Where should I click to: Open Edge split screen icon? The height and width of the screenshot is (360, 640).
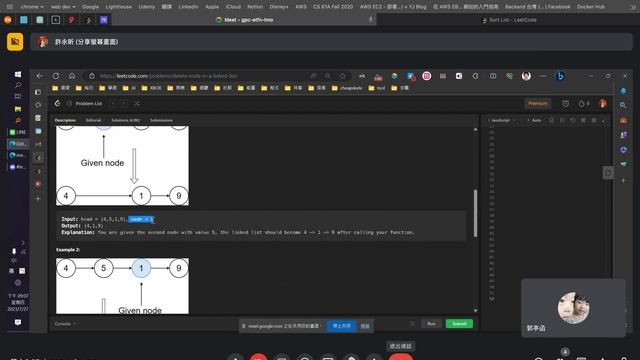[x=493, y=76]
